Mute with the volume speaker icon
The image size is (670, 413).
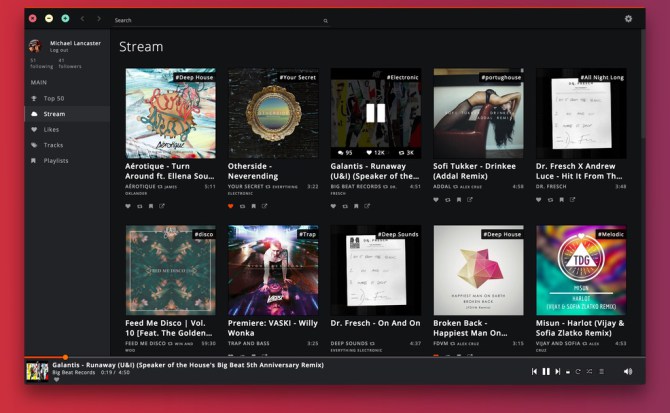point(628,372)
